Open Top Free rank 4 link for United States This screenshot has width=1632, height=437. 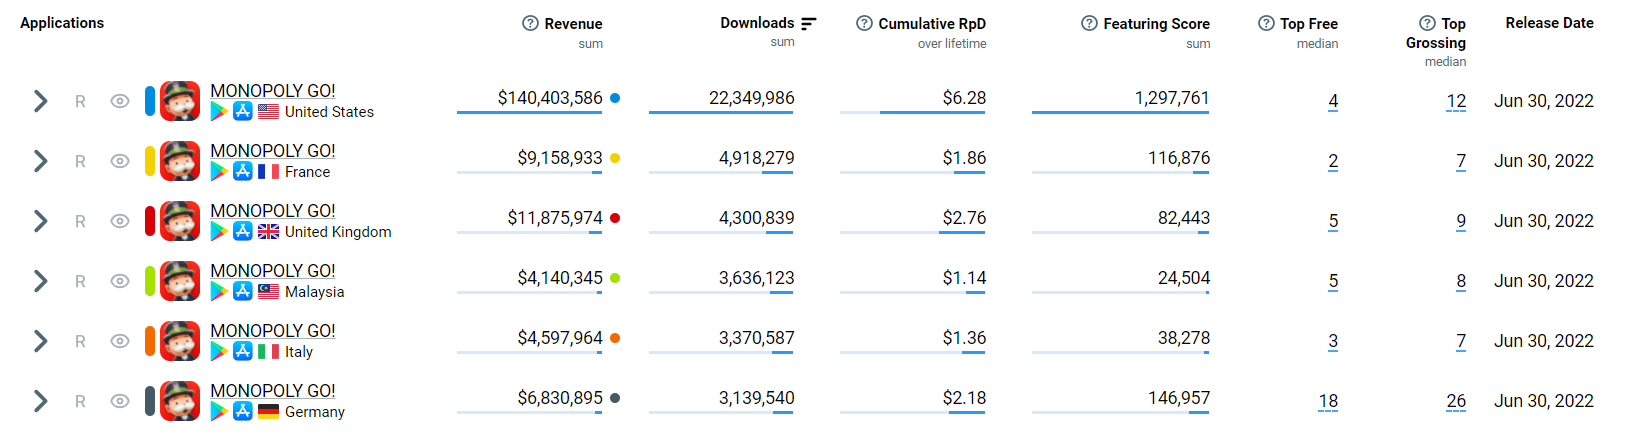[1333, 101]
